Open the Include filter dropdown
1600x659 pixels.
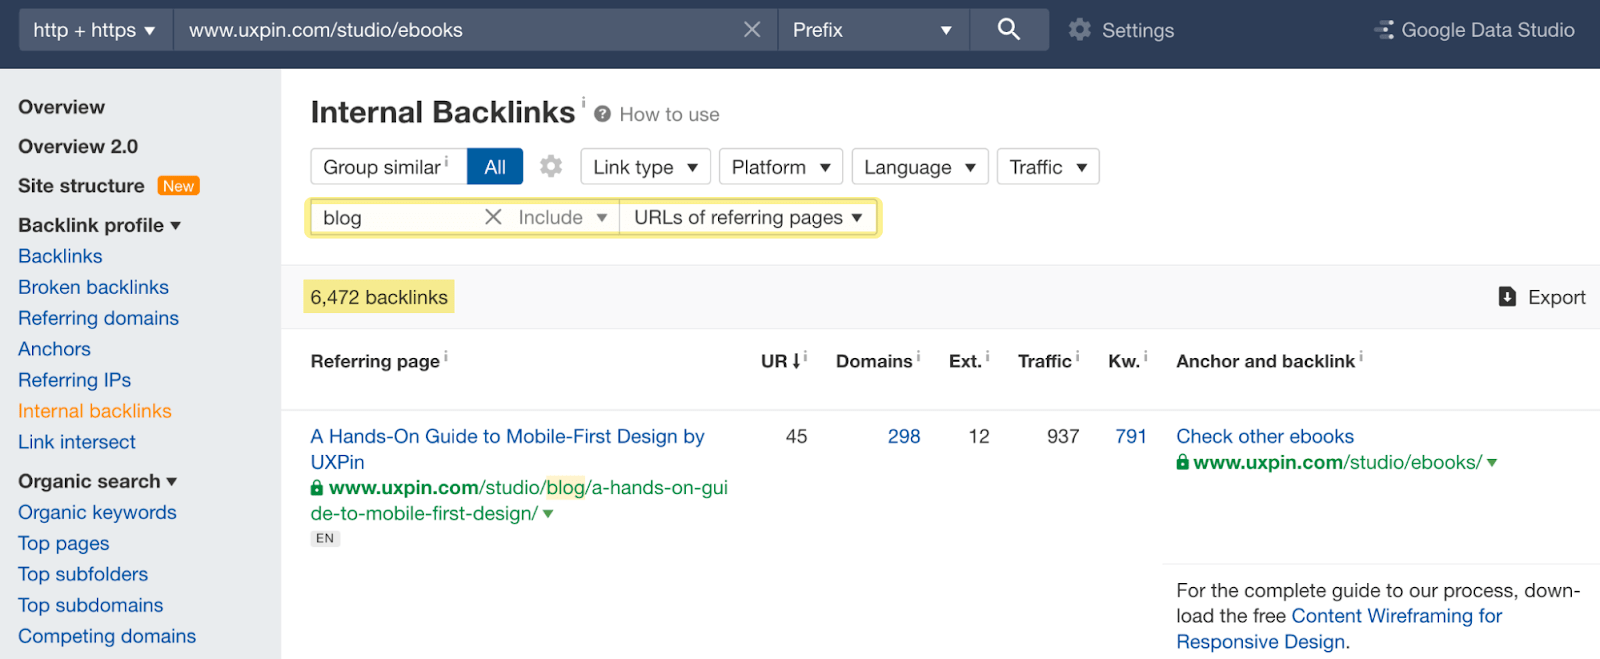(x=563, y=217)
